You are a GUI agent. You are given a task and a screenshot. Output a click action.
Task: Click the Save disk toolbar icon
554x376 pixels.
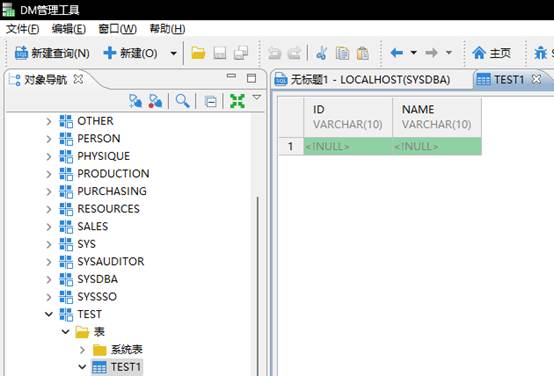coord(220,53)
